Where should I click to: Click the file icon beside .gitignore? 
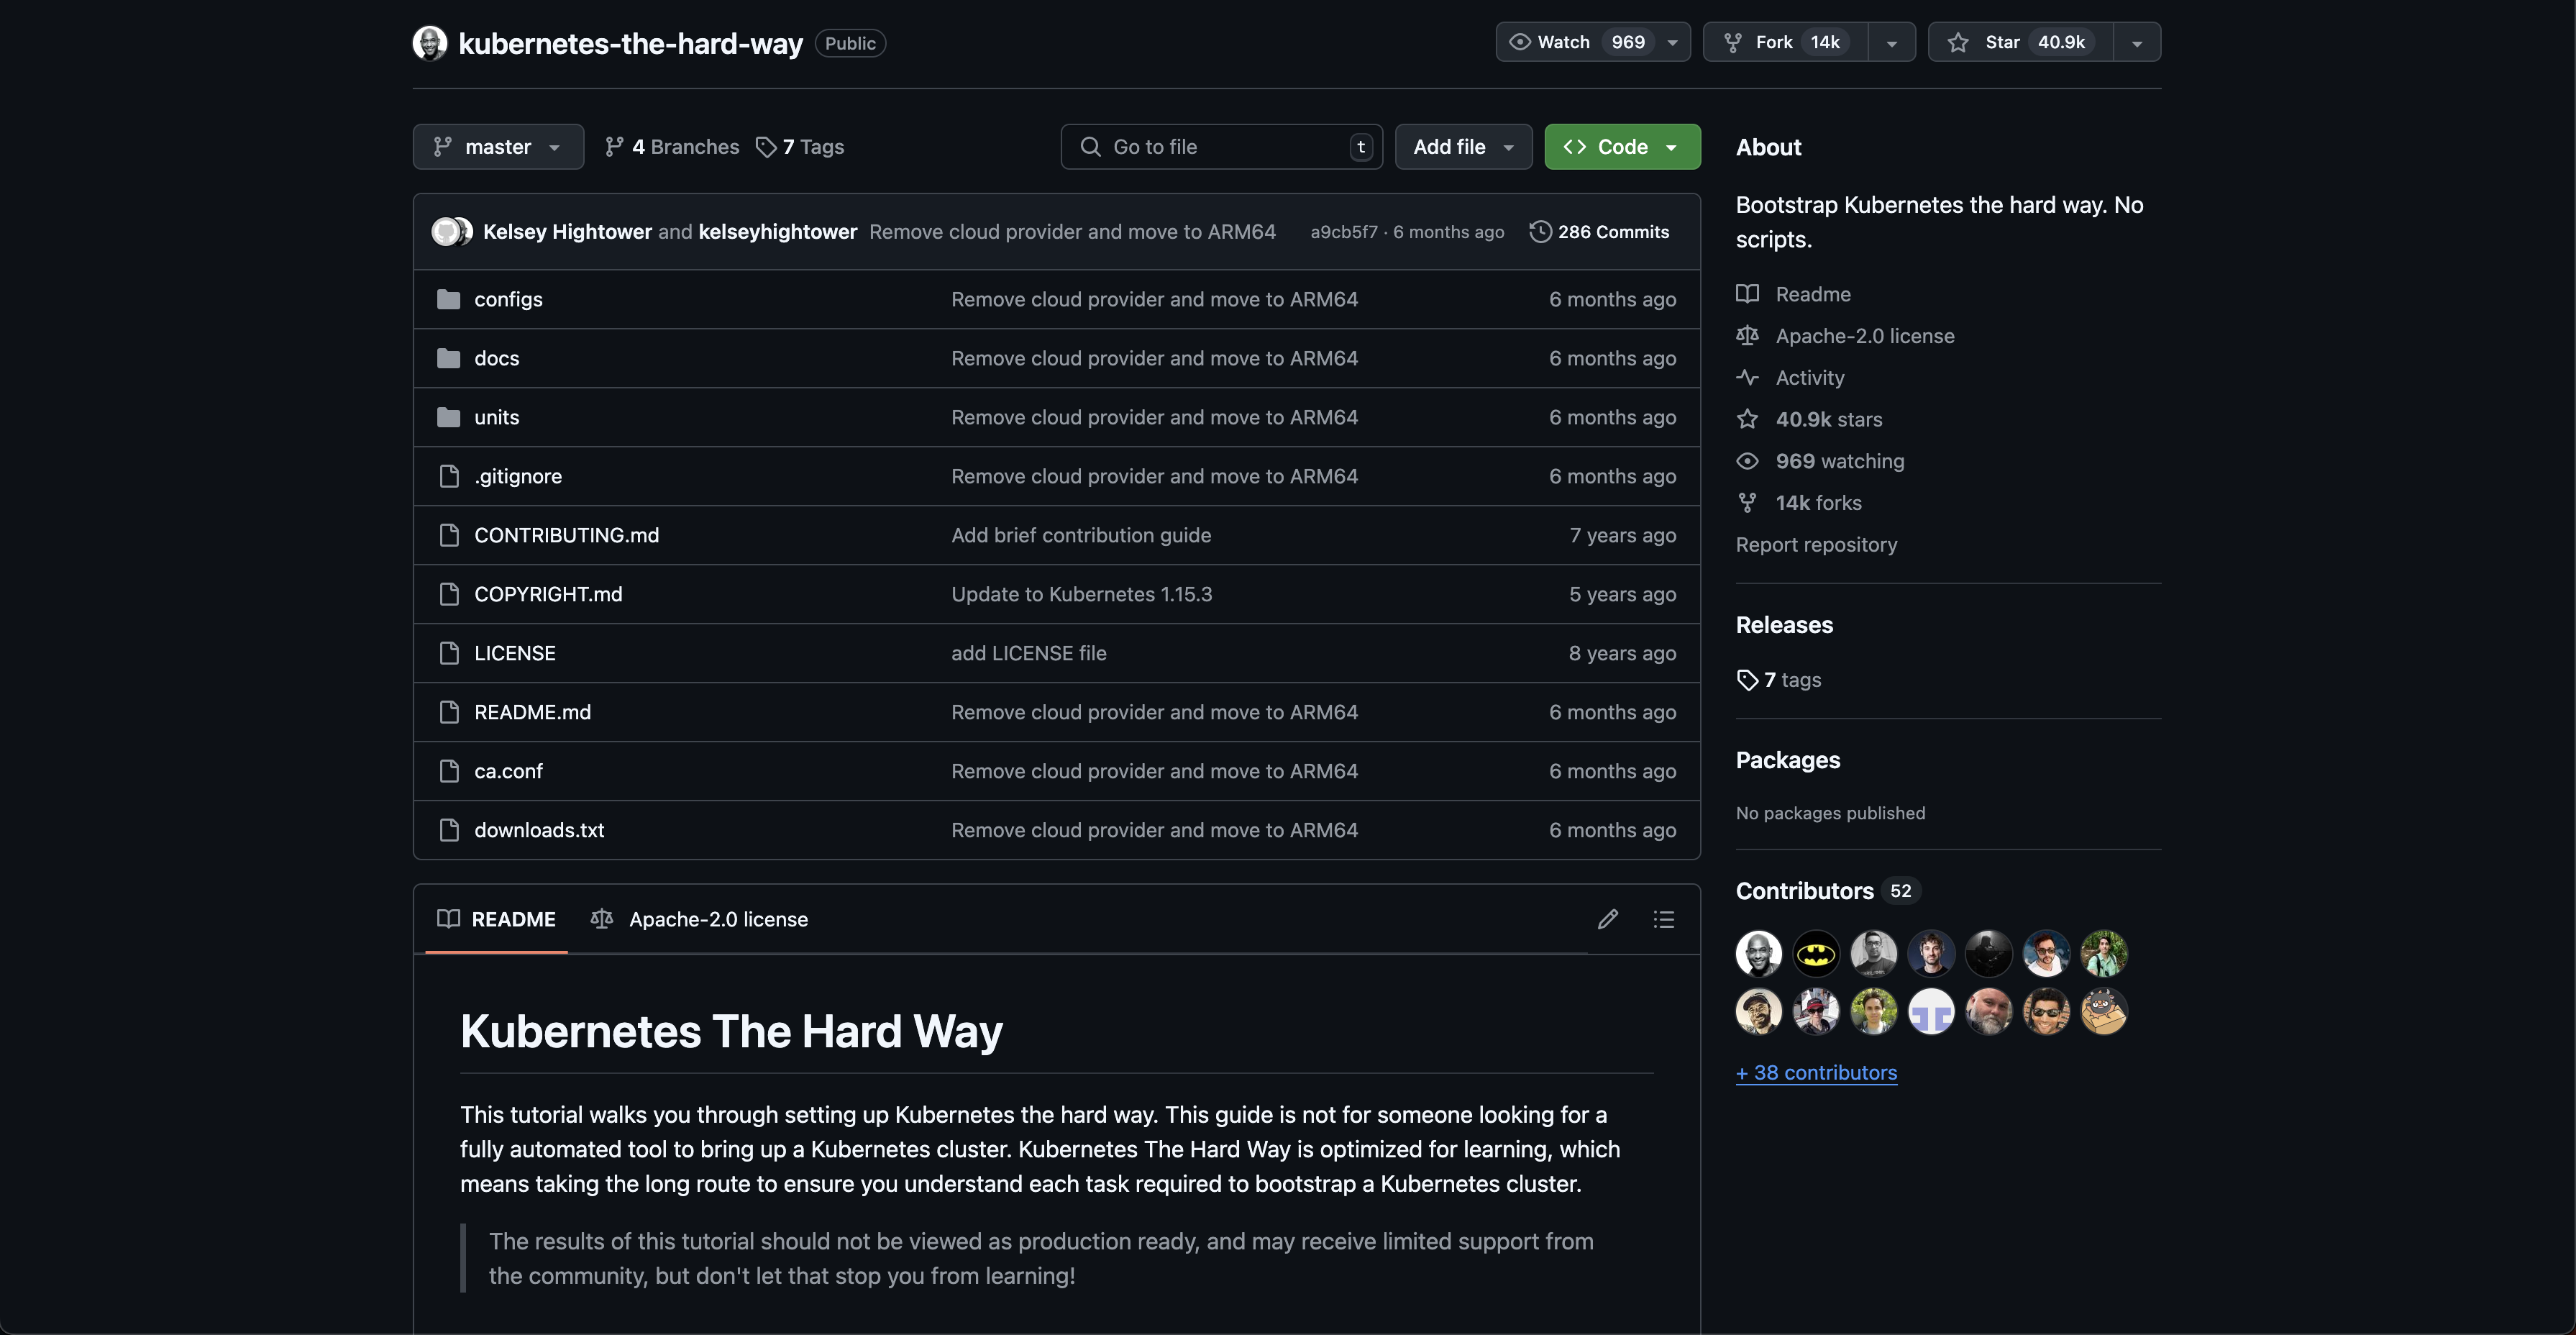(450, 477)
